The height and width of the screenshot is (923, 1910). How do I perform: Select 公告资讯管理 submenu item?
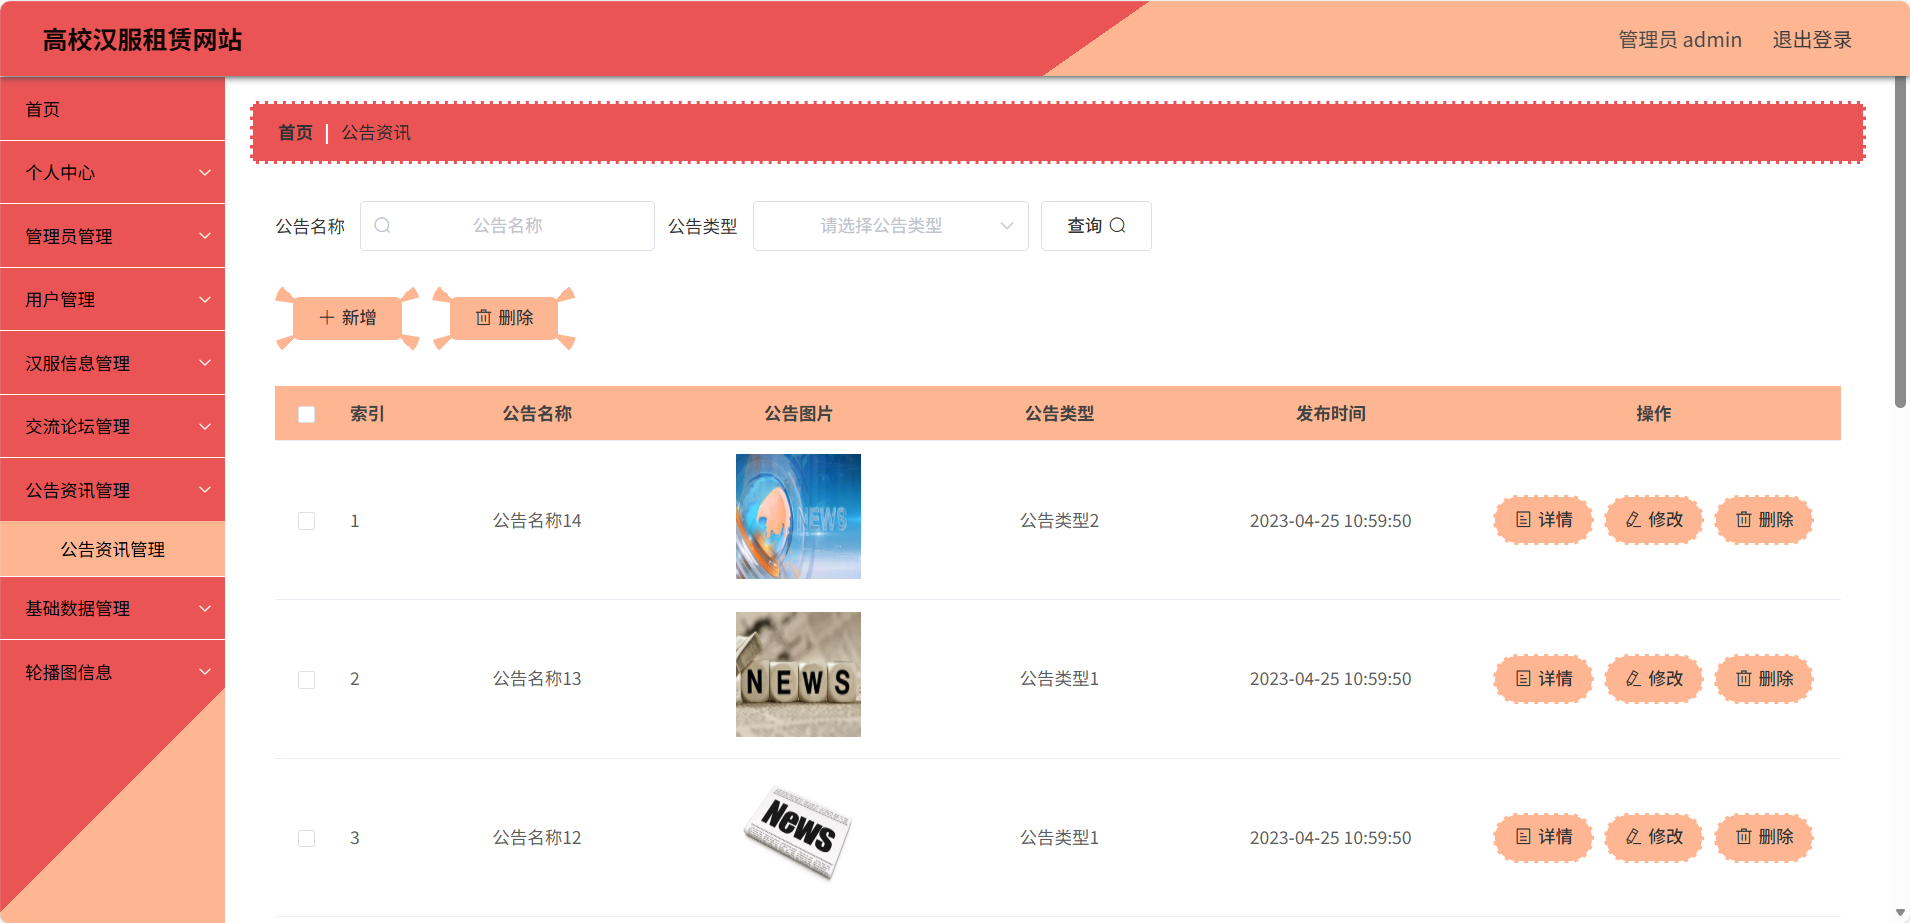(x=112, y=549)
